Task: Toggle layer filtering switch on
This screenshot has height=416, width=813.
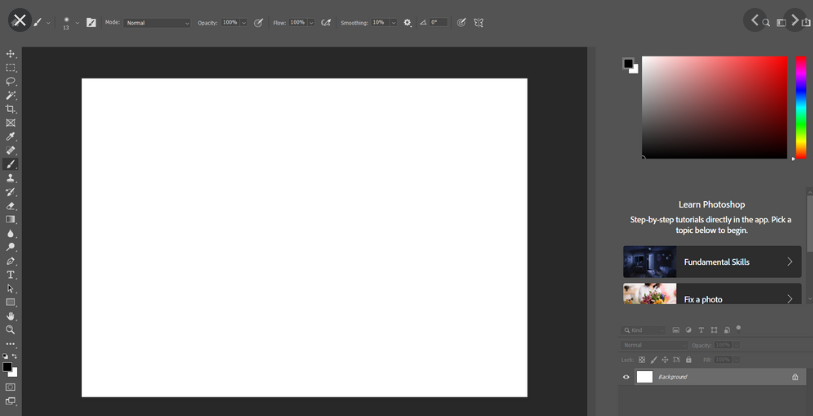Action: click(x=738, y=328)
